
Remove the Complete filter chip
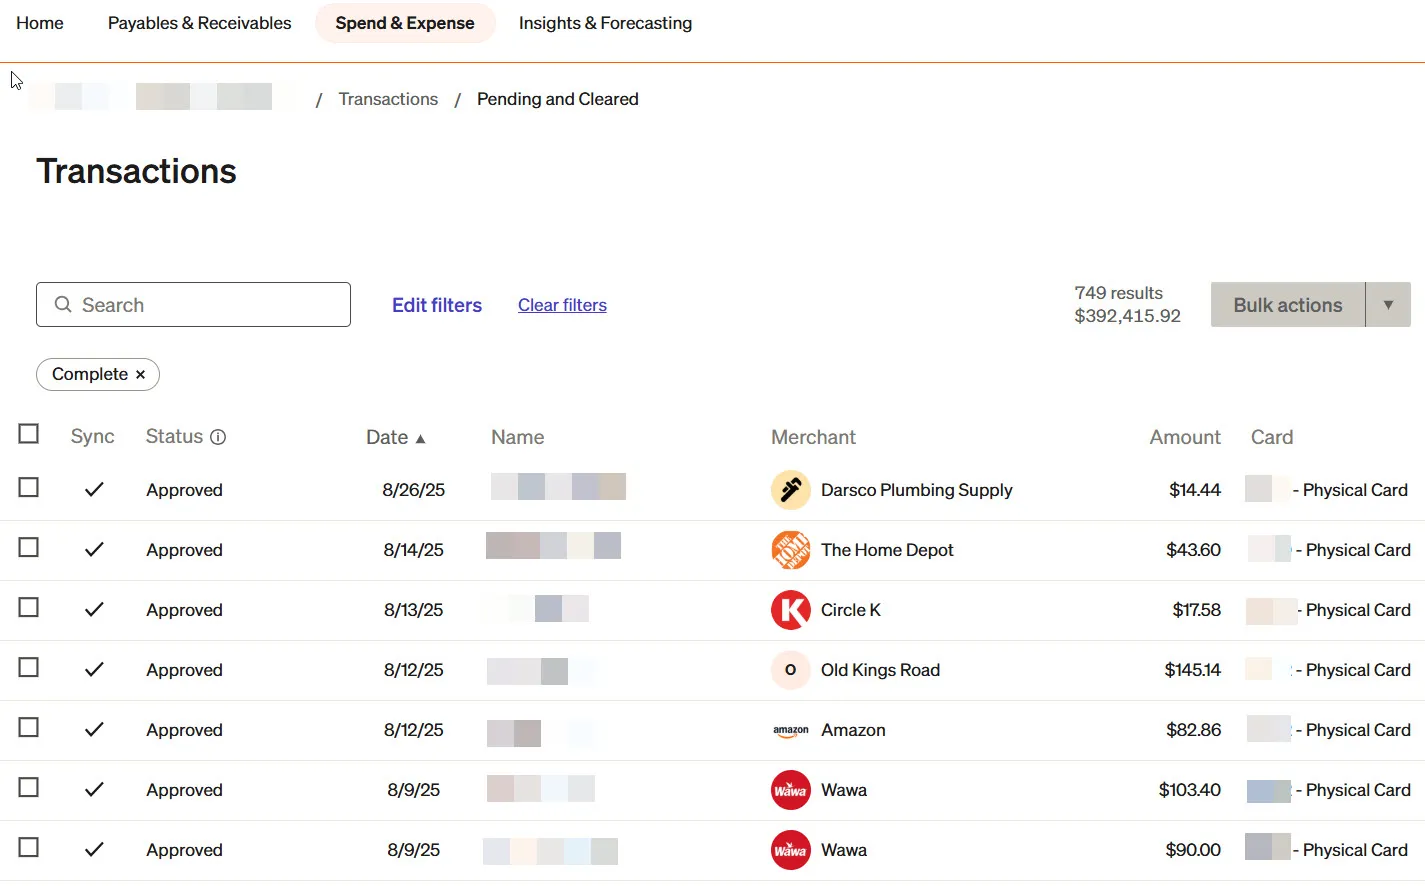(141, 374)
